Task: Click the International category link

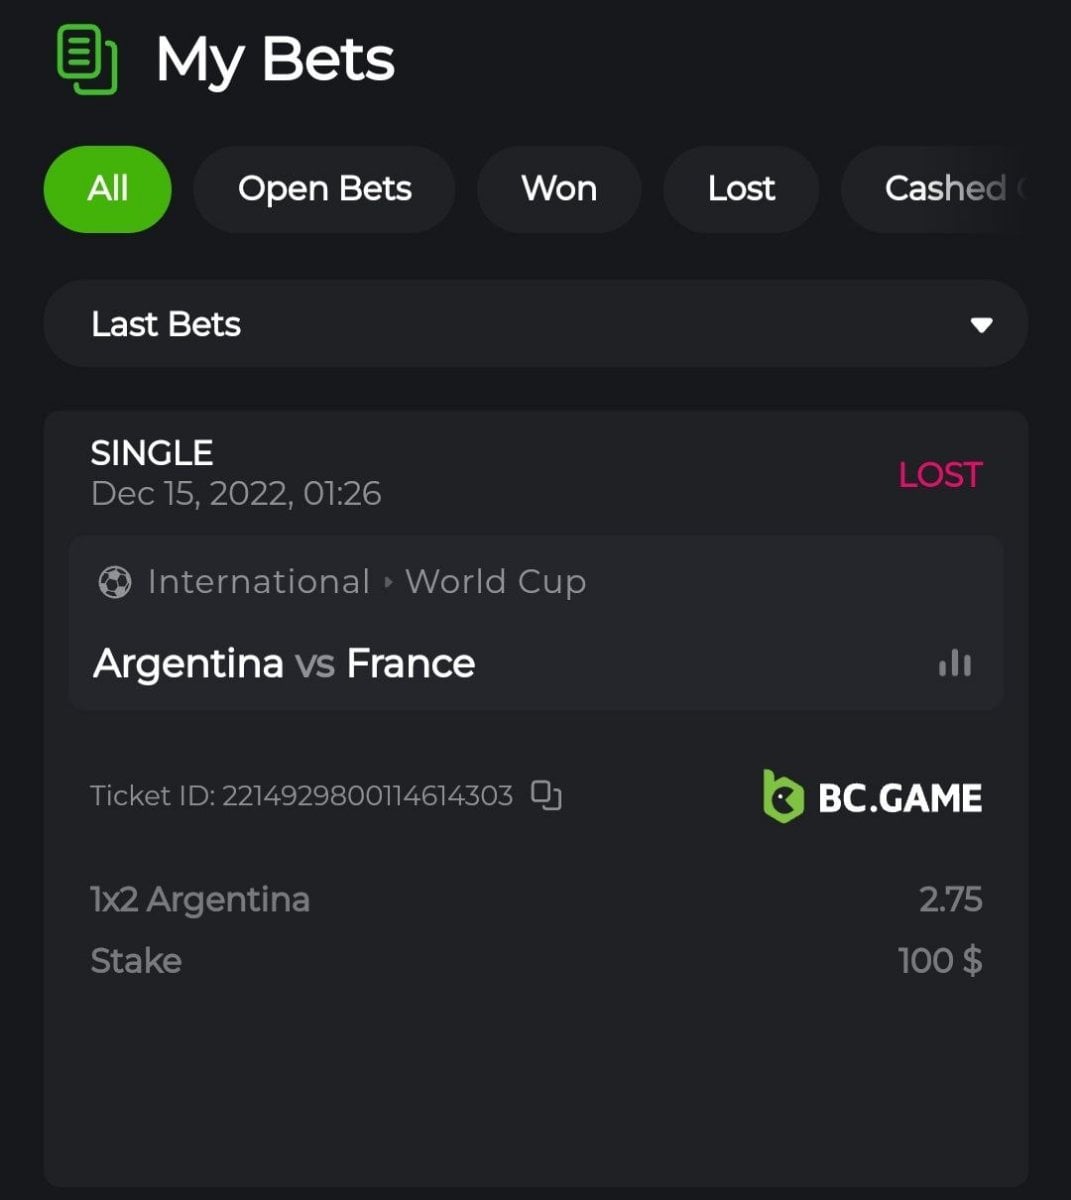Action: 259,582
